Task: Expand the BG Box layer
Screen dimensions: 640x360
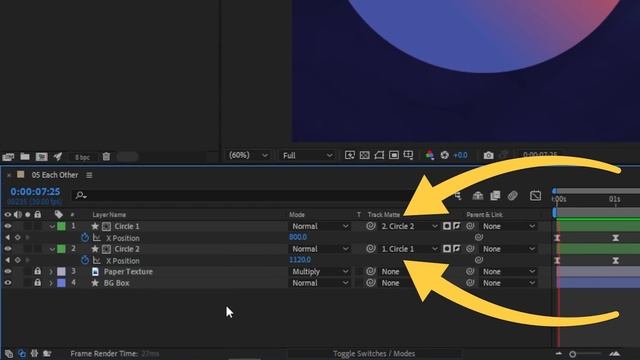Action: coord(51,283)
